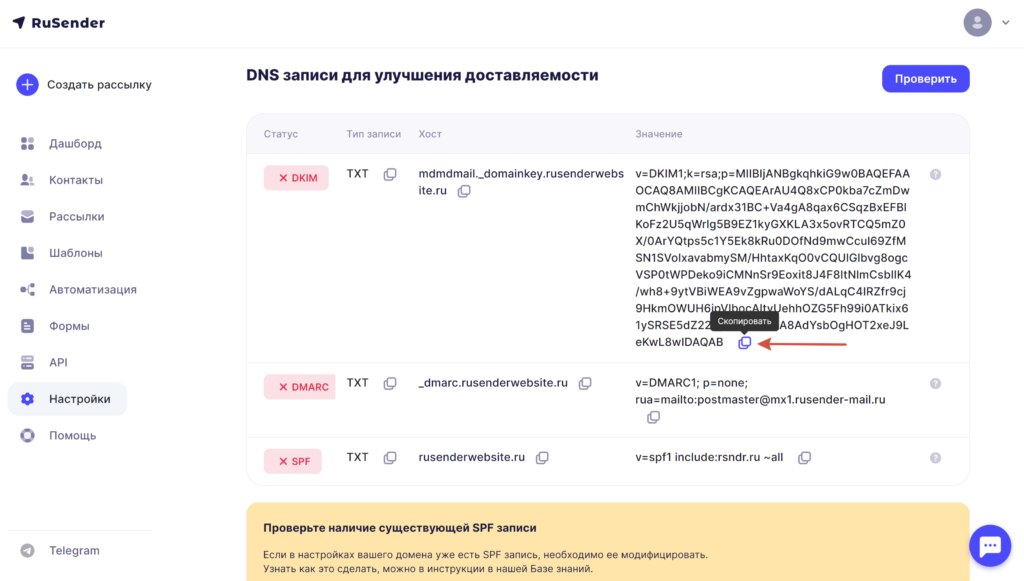Copy the DKIM value with the Скопировать icon
The width and height of the screenshot is (1024, 581).
pos(744,343)
